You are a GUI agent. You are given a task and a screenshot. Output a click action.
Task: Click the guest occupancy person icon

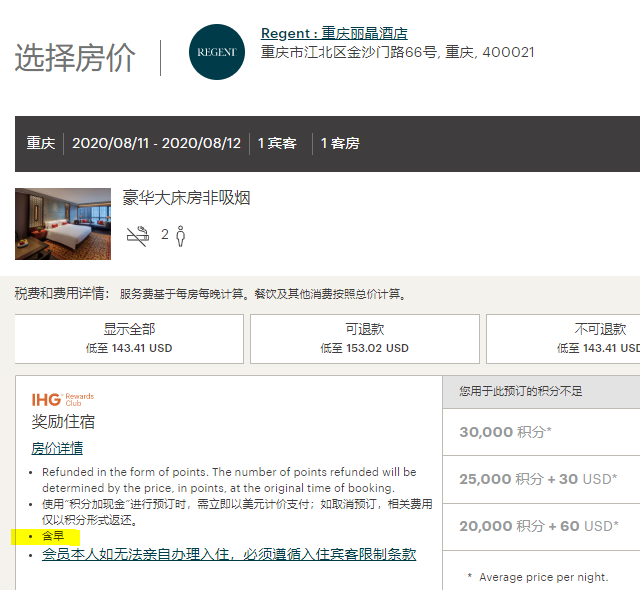tap(180, 236)
